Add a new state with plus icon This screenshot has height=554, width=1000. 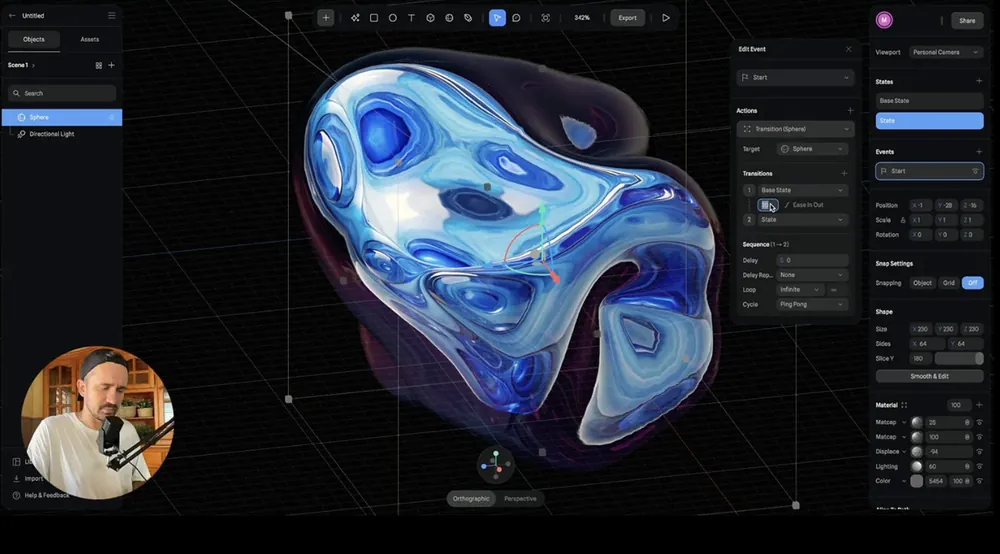pyautogui.click(x=979, y=81)
